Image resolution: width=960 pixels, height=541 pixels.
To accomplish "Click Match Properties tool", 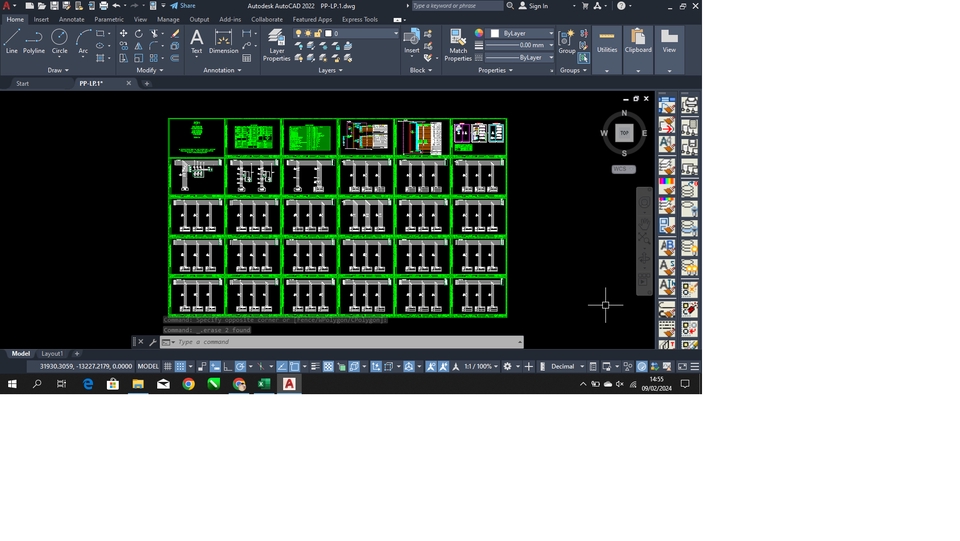I will pyautogui.click(x=458, y=45).
